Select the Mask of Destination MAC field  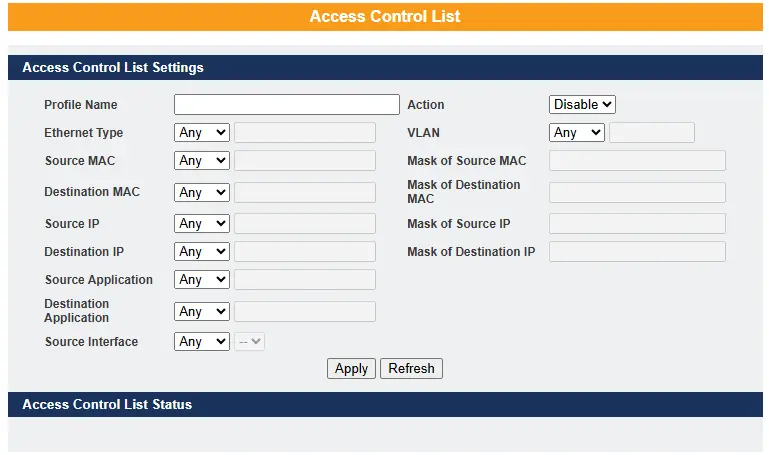637,192
